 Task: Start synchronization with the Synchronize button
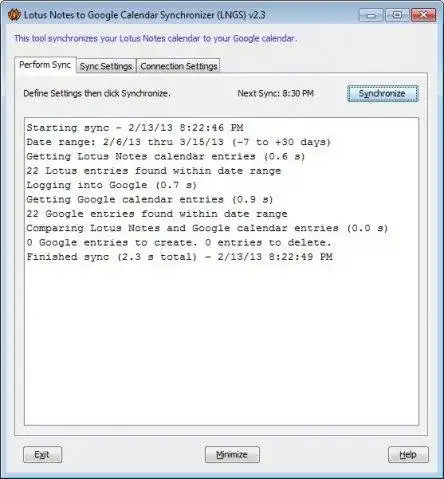pyautogui.click(x=382, y=93)
